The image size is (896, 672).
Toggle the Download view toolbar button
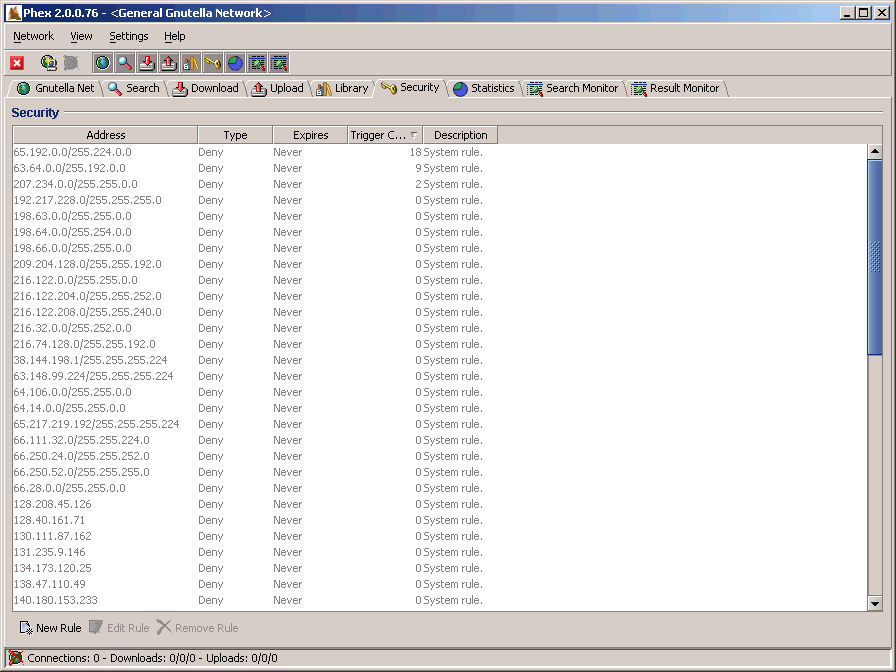(x=147, y=63)
